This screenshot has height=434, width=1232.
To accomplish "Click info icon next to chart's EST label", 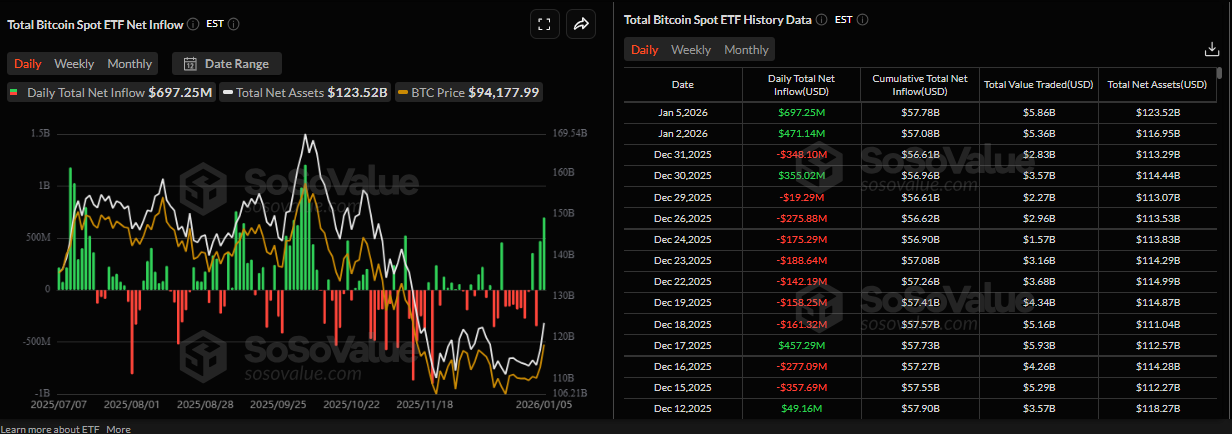I will [x=234, y=24].
